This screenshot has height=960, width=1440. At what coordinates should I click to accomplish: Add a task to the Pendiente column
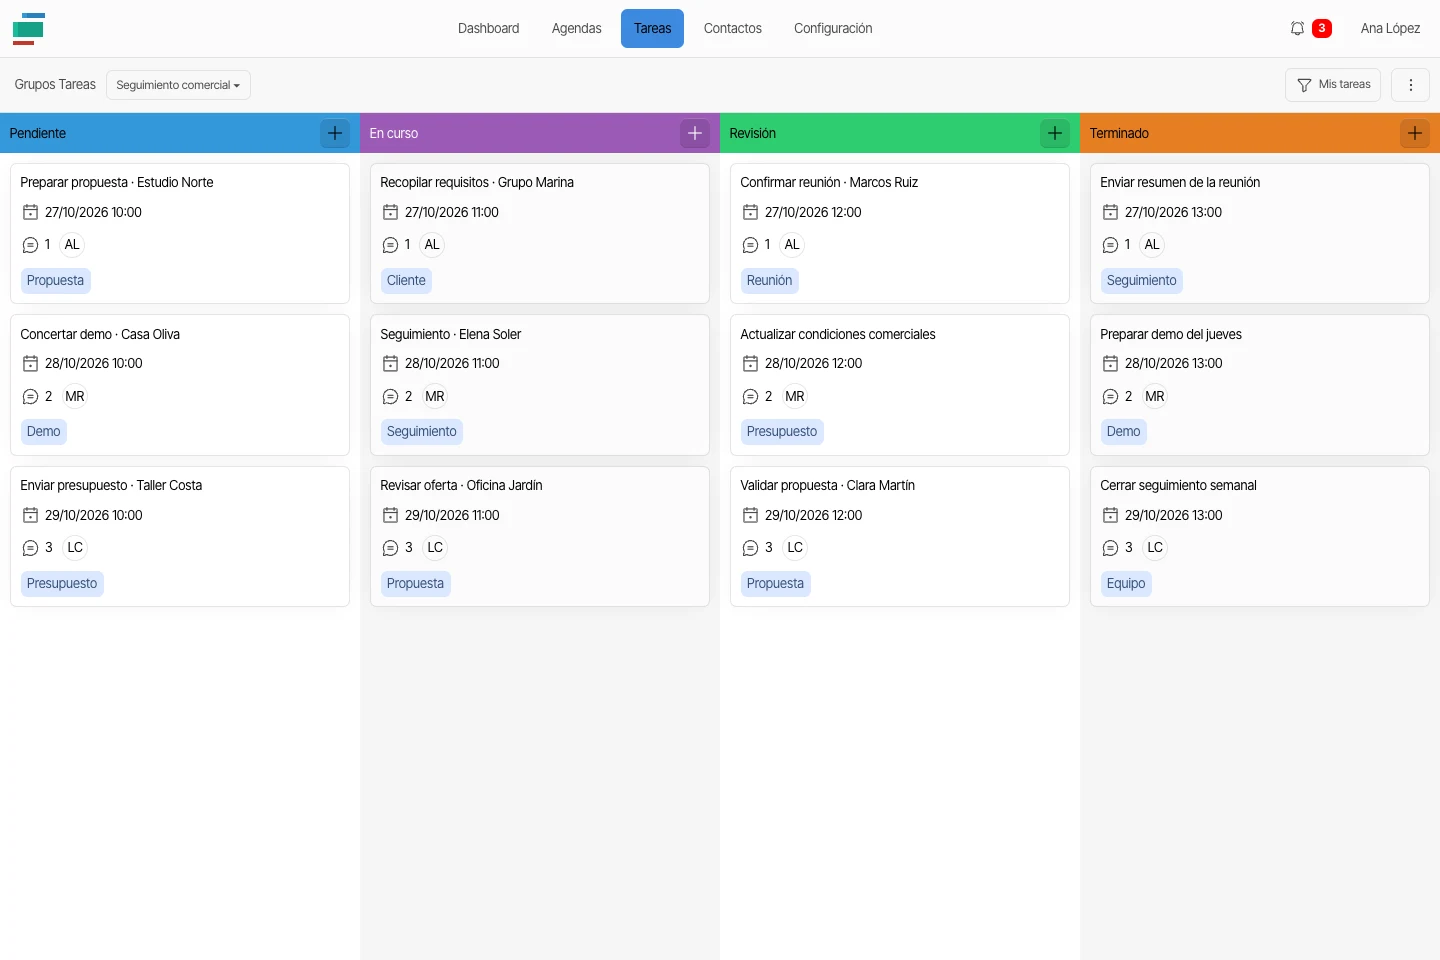tap(335, 133)
